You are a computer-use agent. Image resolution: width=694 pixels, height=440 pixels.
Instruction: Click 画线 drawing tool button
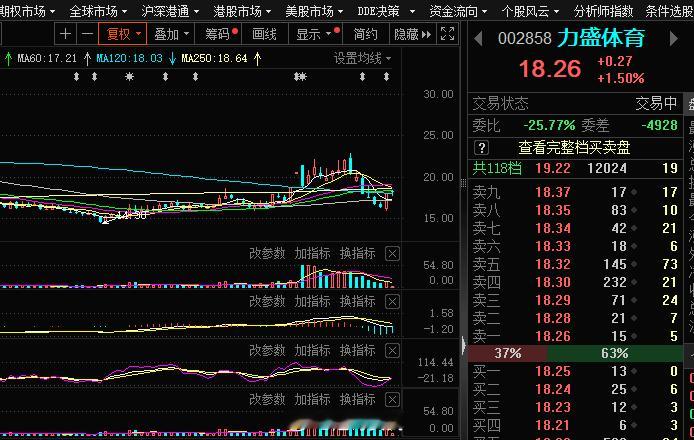(x=264, y=34)
